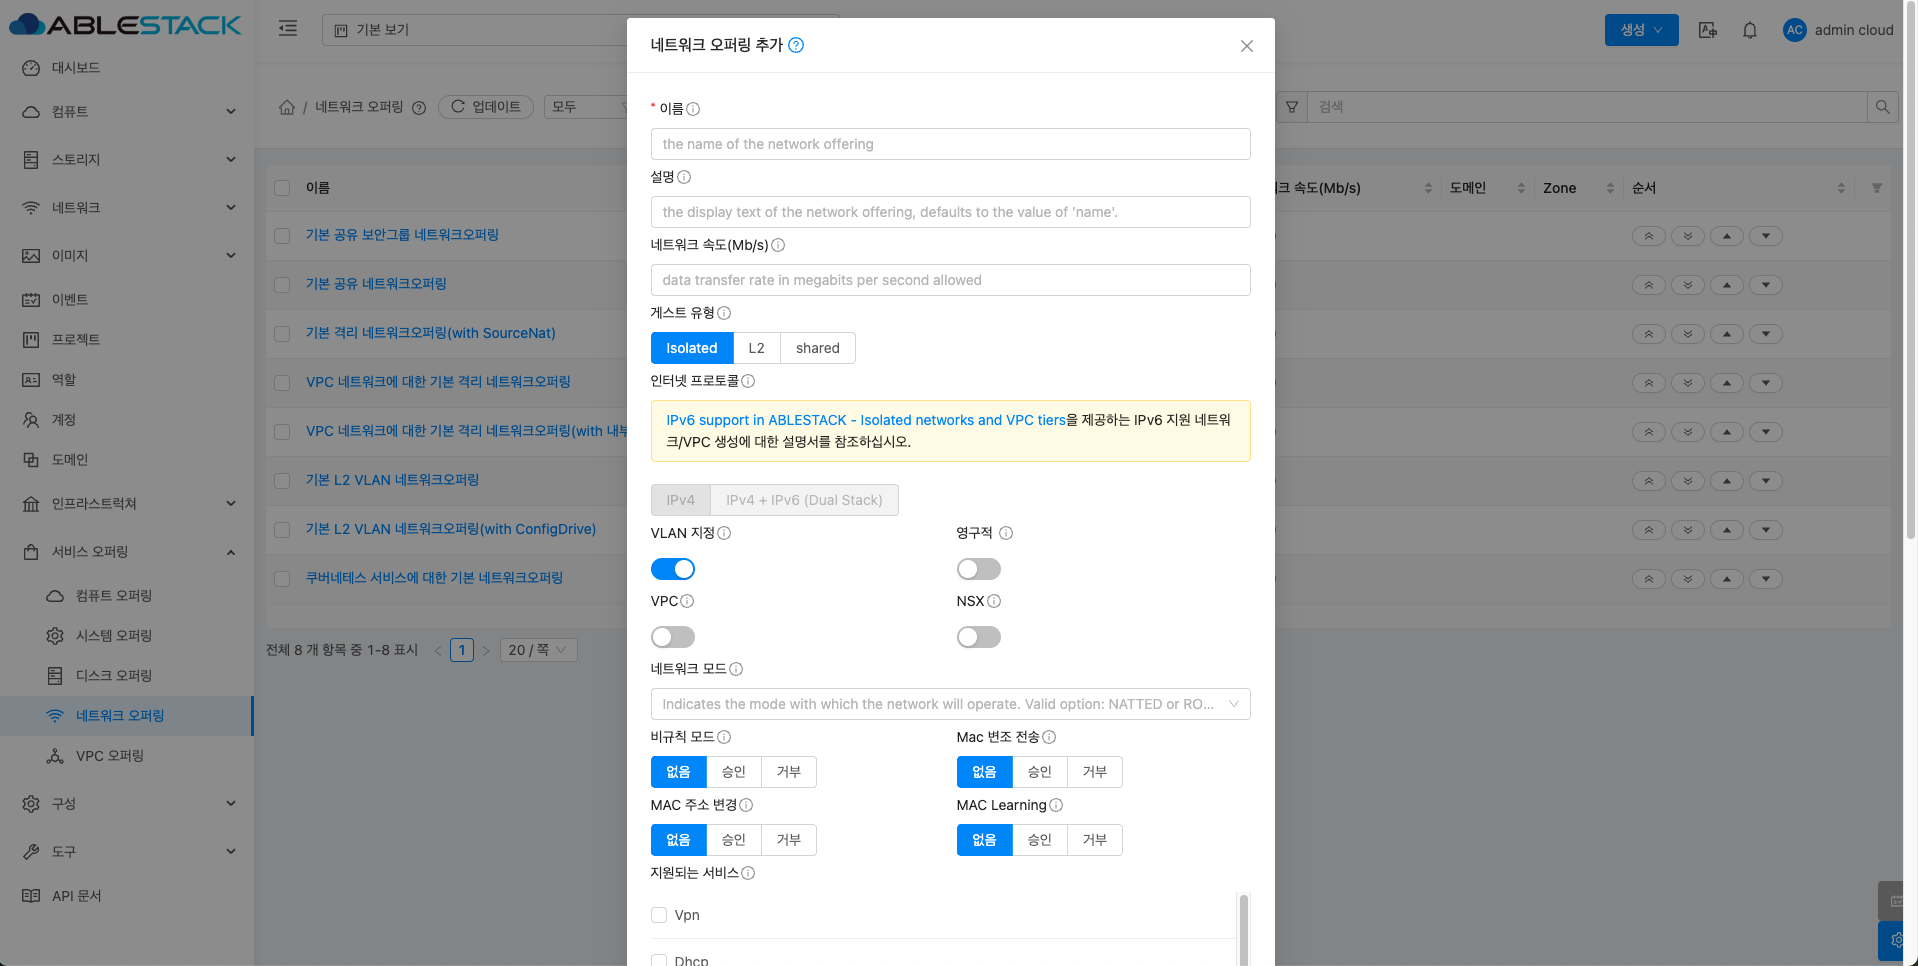Click info icon beside 네트워크 모드 label
Image resolution: width=1918 pixels, height=966 pixels.
point(736,670)
